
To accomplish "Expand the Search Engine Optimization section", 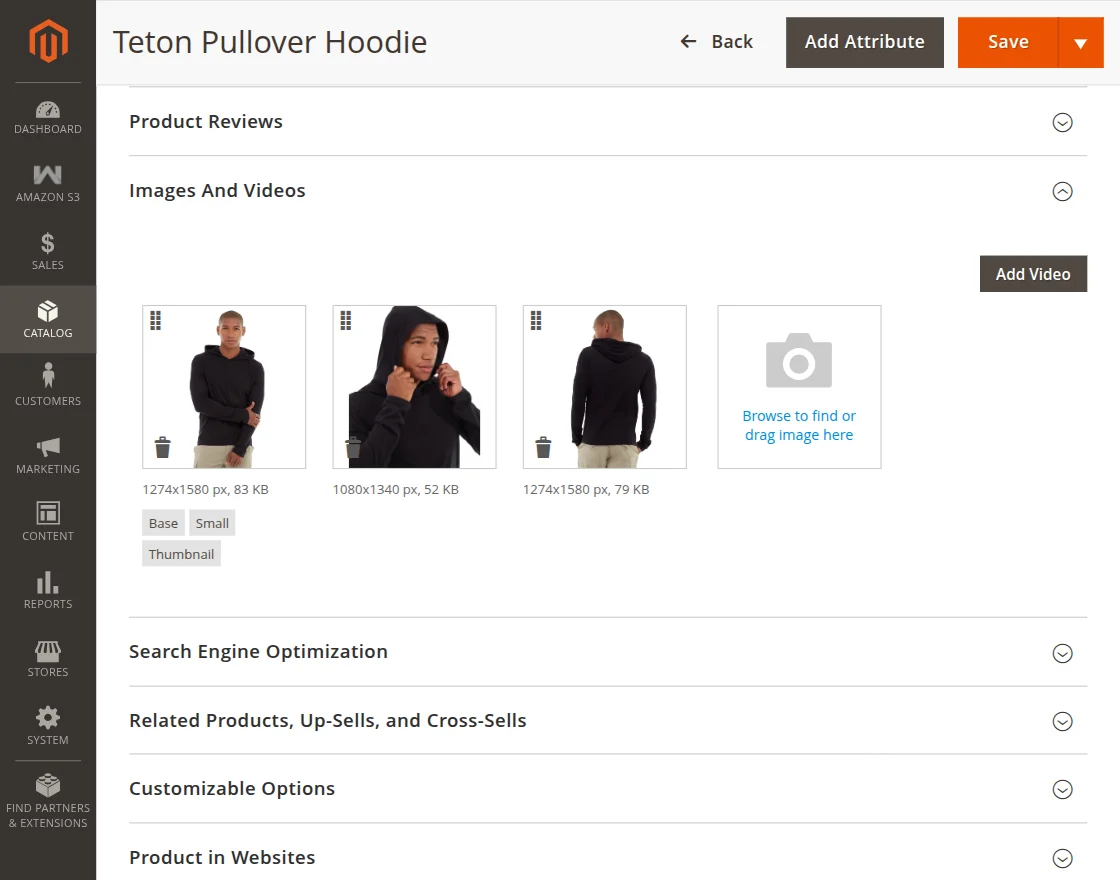I will (1062, 653).
